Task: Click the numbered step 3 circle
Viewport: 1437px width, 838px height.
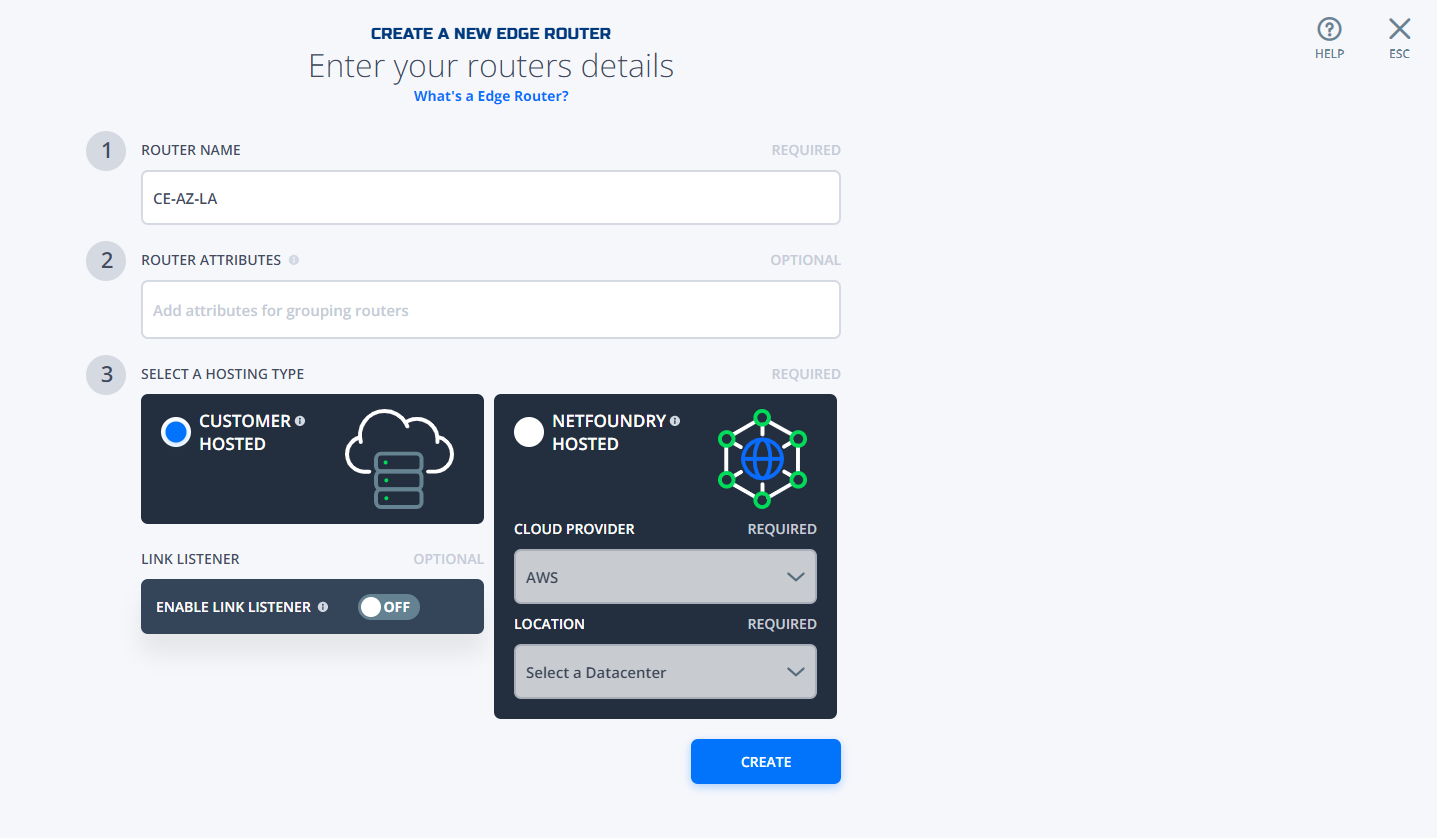Action: 105,374
